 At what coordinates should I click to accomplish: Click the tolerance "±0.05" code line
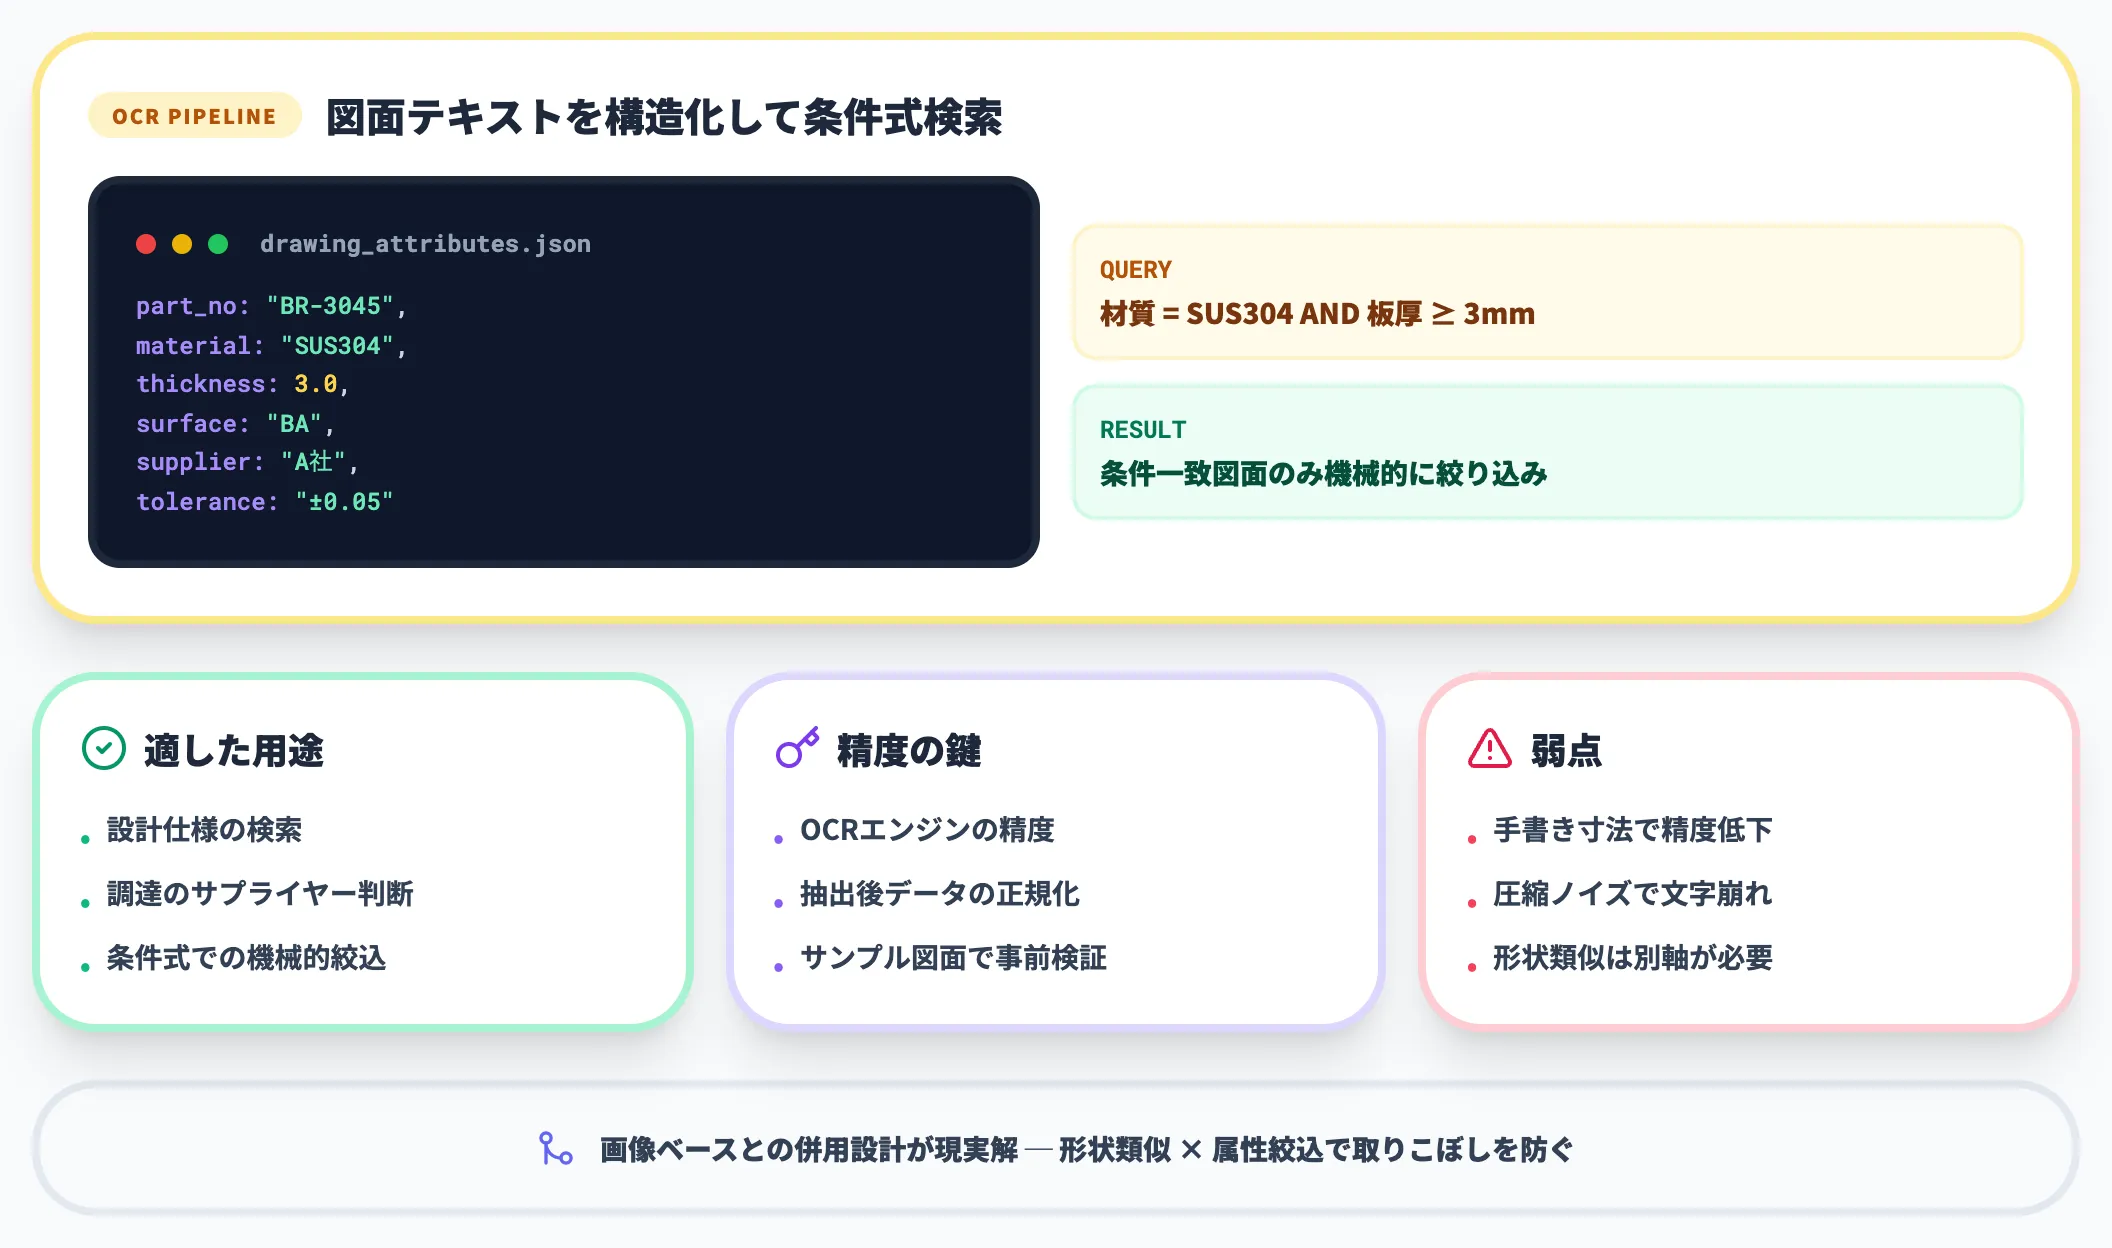click(265, 501)
